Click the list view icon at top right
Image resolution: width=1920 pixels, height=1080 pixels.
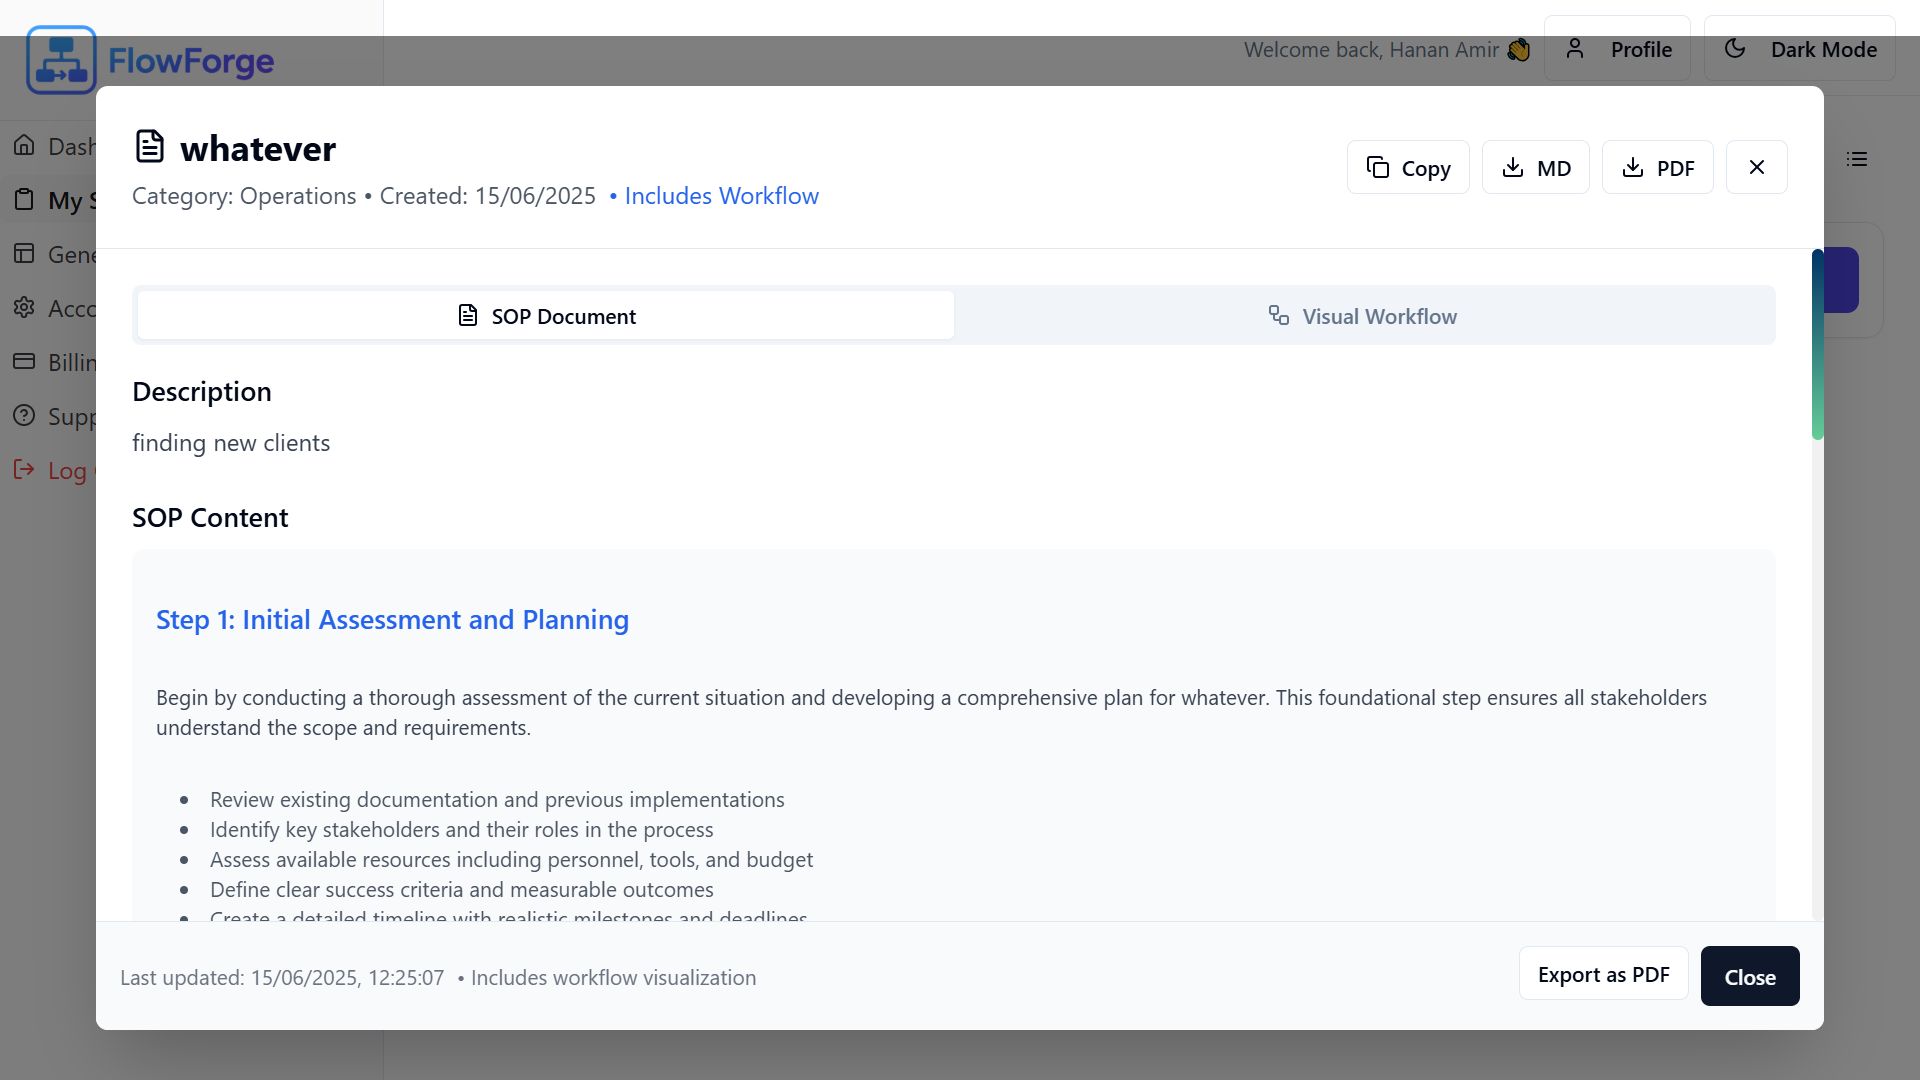click(x=1857, y=160)
